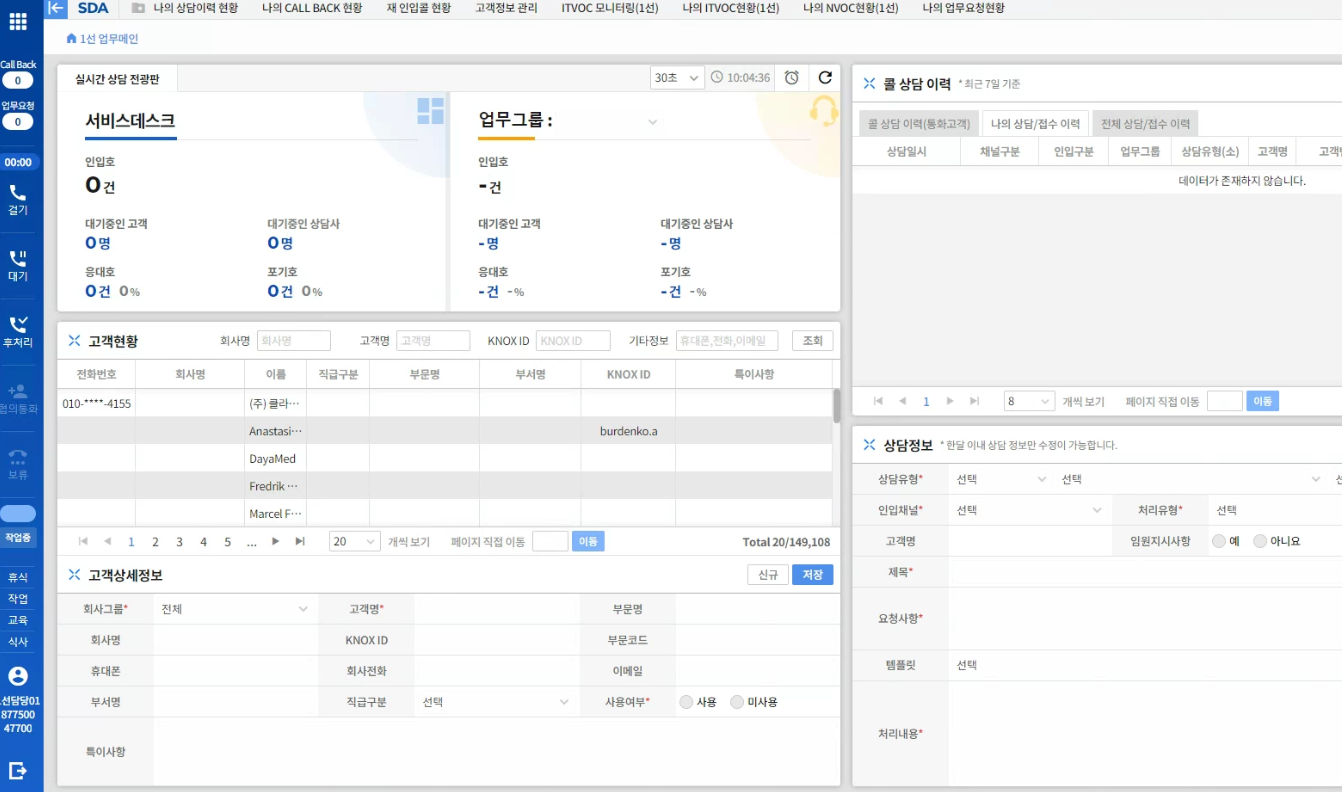
Task: Select the burdenko.a KNOX ID cell
Action: point(628,432)
